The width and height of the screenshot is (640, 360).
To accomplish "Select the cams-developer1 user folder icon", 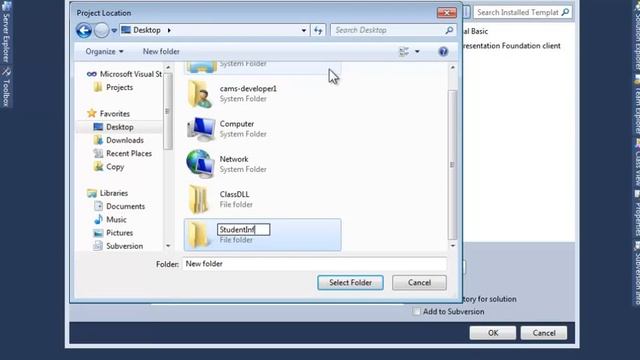I will click(x=200, y=94).
